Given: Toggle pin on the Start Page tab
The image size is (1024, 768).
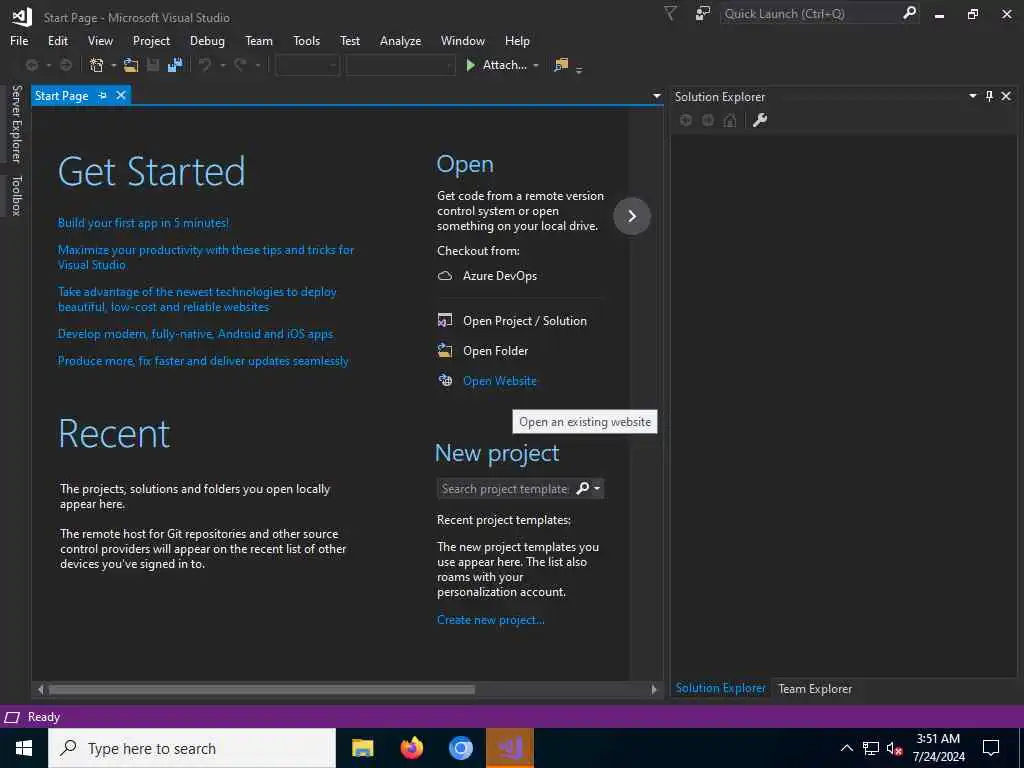Looking at the screenshot, I should [103, 95].
